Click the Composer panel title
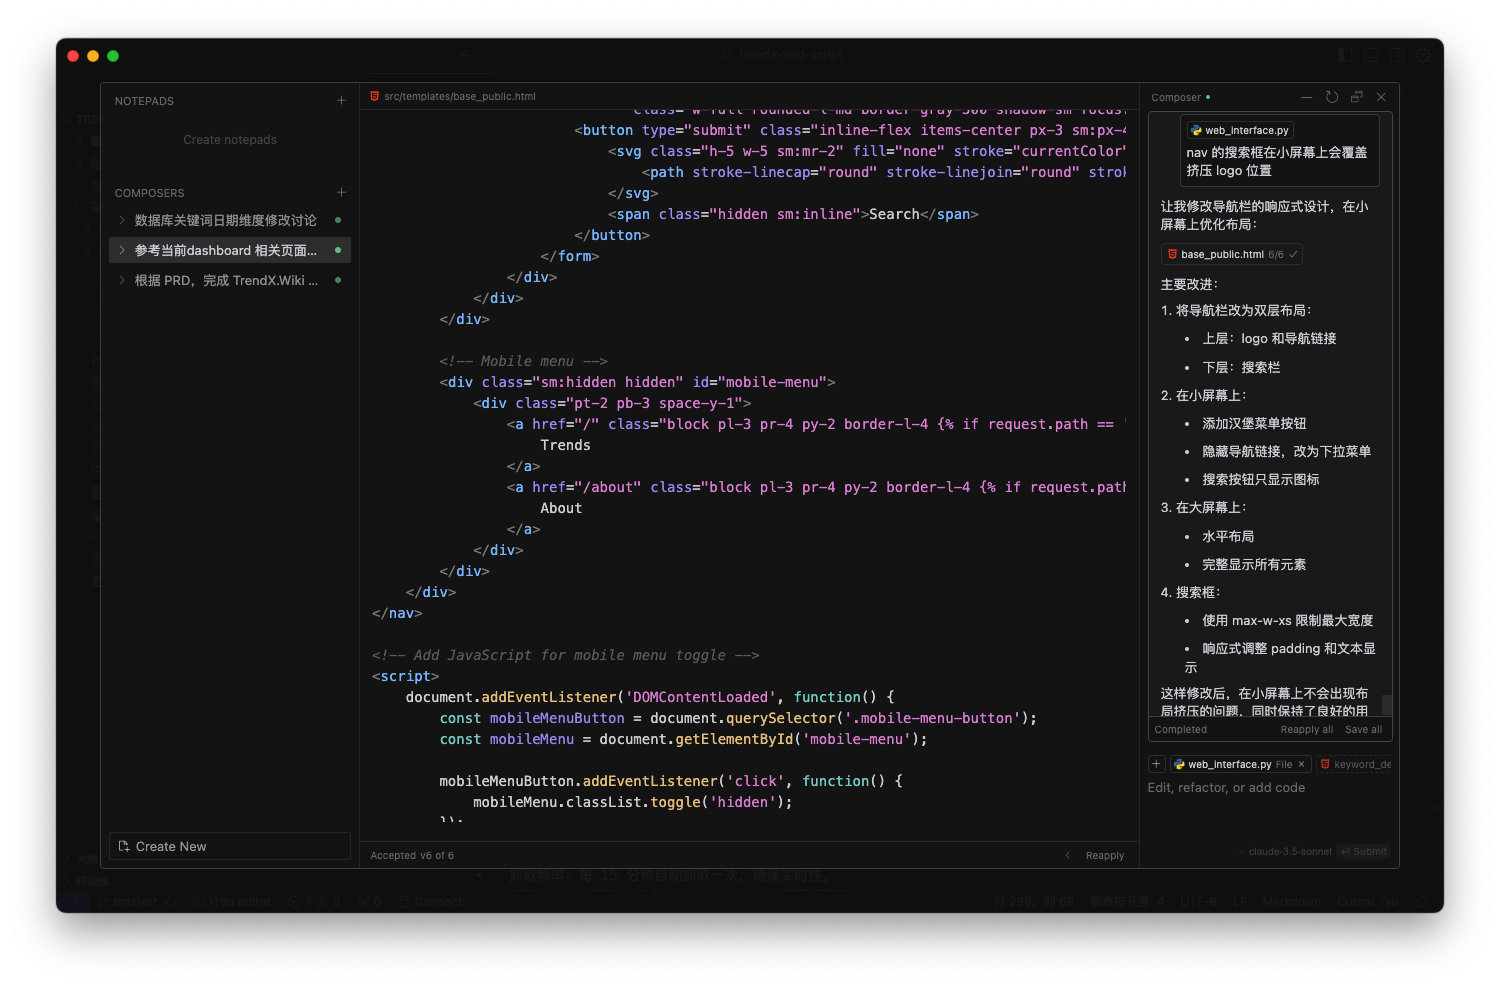The image size is (1500, 987). 1176,97
